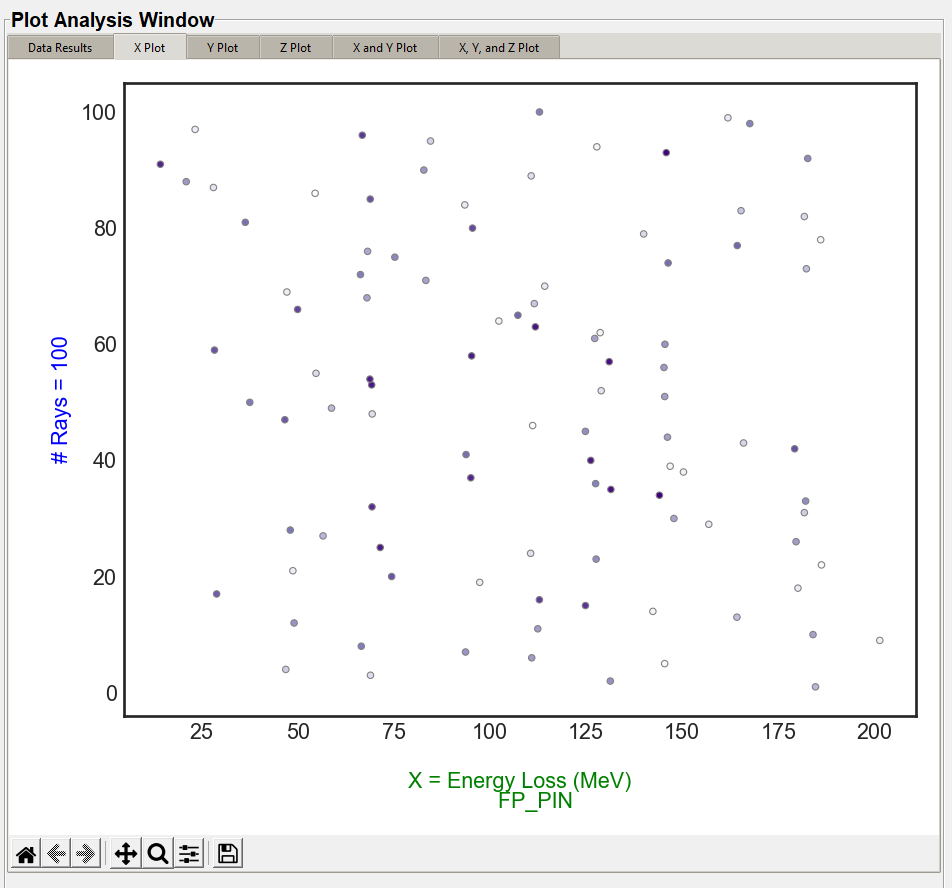Viewport: 952px width, 888px height.
Task: Open the configure subplots sliders tool
Action: 189,854
